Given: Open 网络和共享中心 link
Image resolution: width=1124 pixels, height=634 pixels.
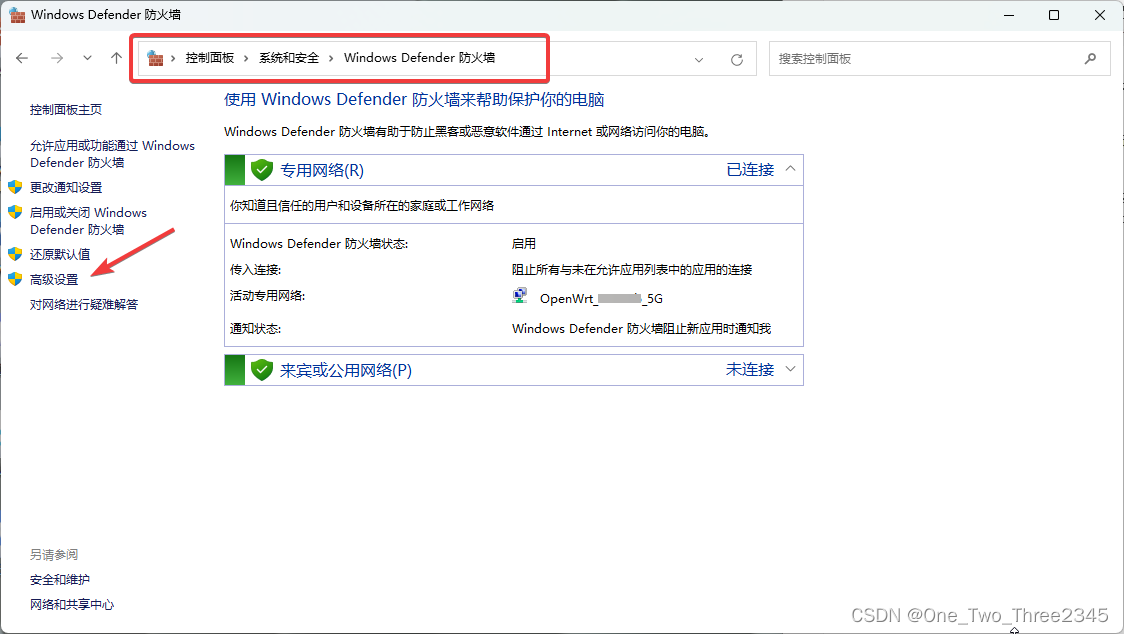Looking at the screenshot, I should point(72,605).
